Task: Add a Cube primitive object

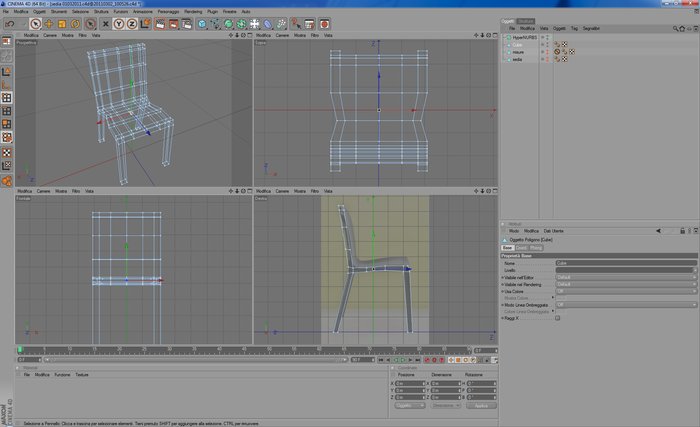Action: [202, 24]
